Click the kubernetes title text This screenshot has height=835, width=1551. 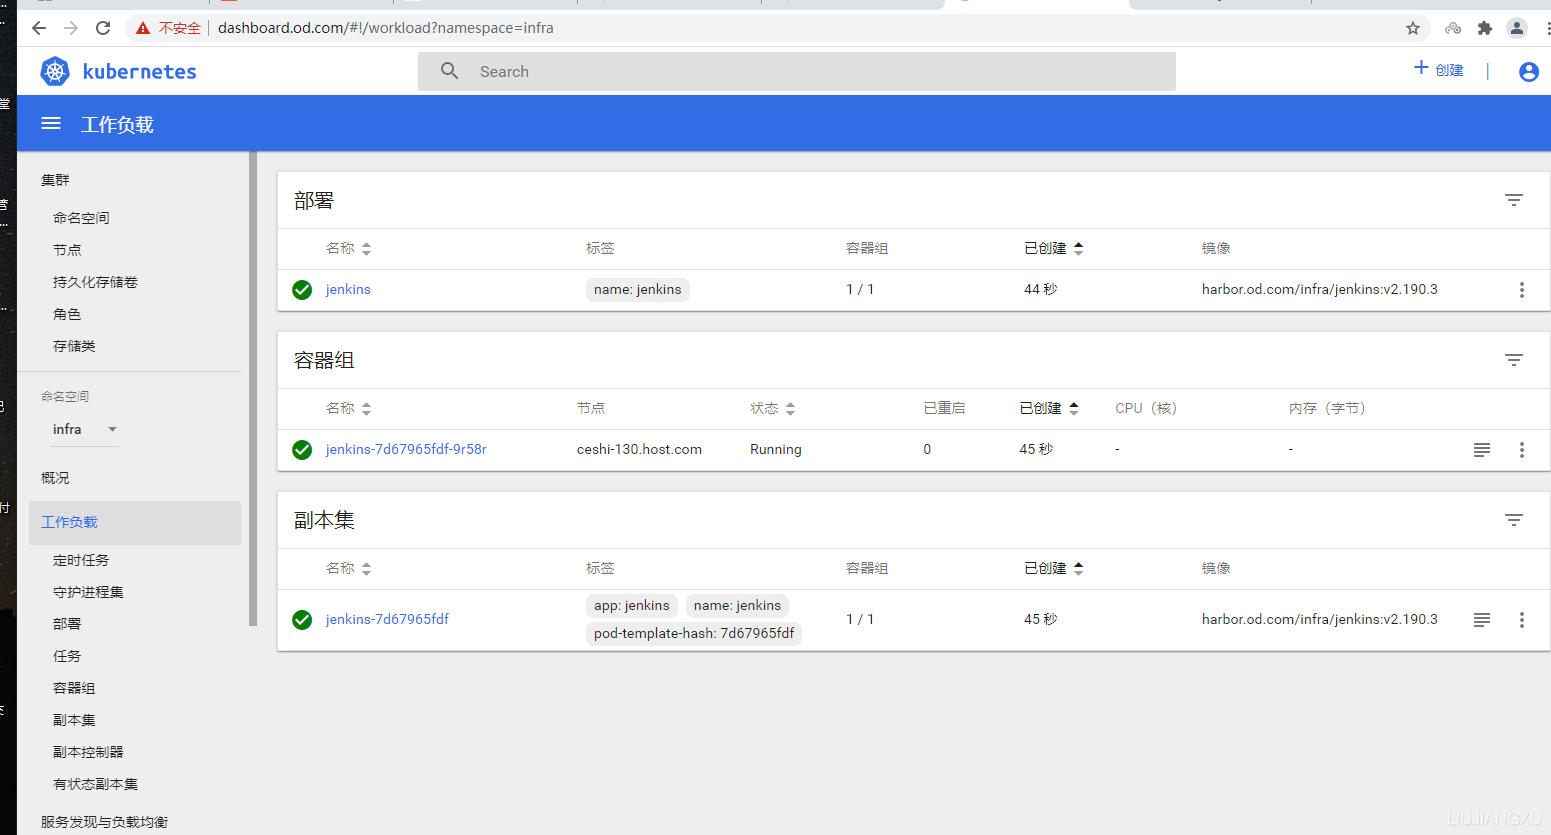139,71
